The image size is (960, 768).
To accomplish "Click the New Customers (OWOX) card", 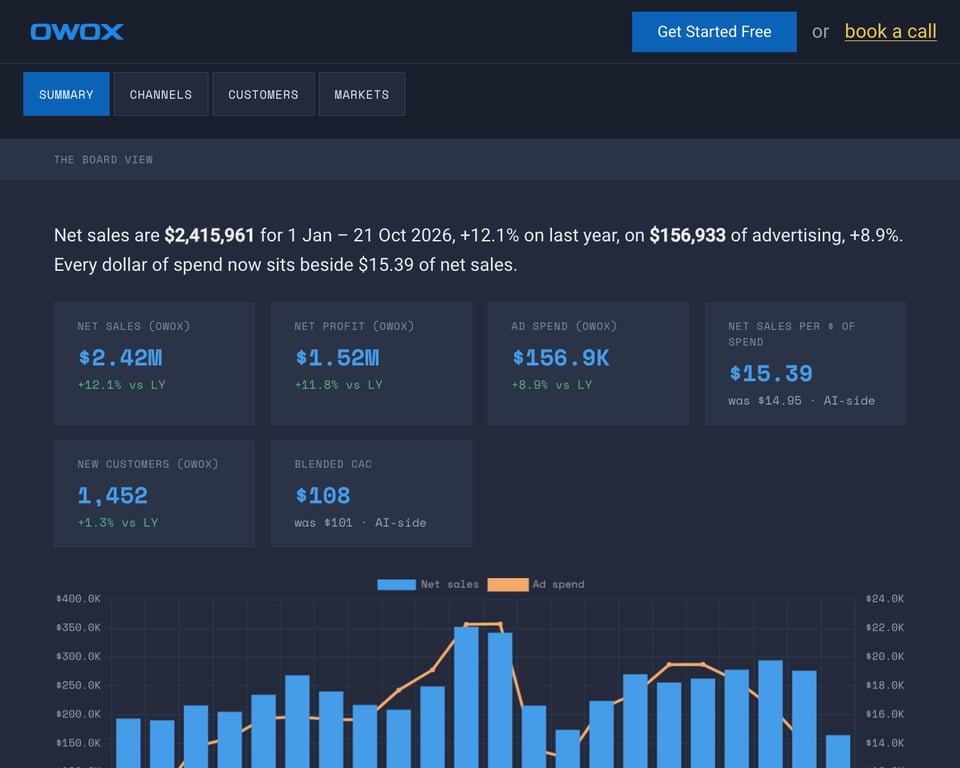I will click(154, 494).
